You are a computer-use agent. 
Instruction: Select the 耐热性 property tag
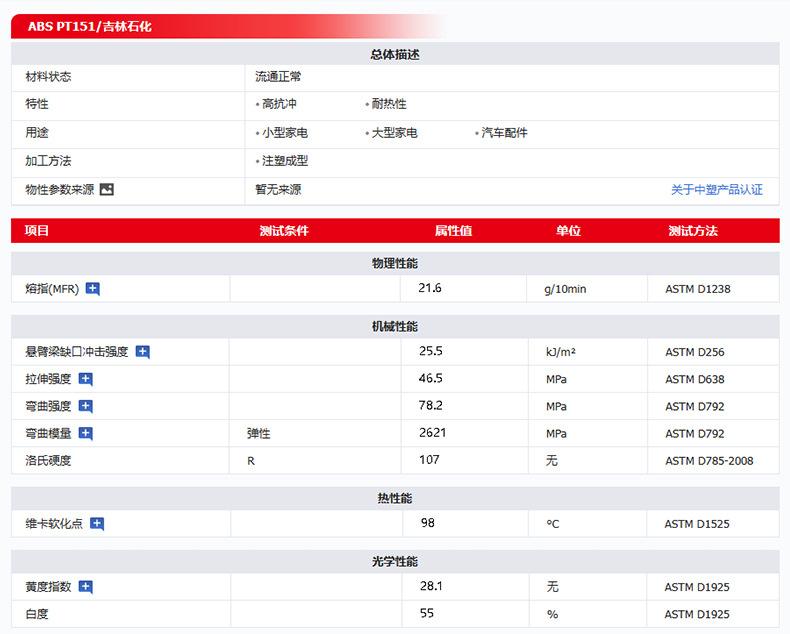click(x=389, y=104)
